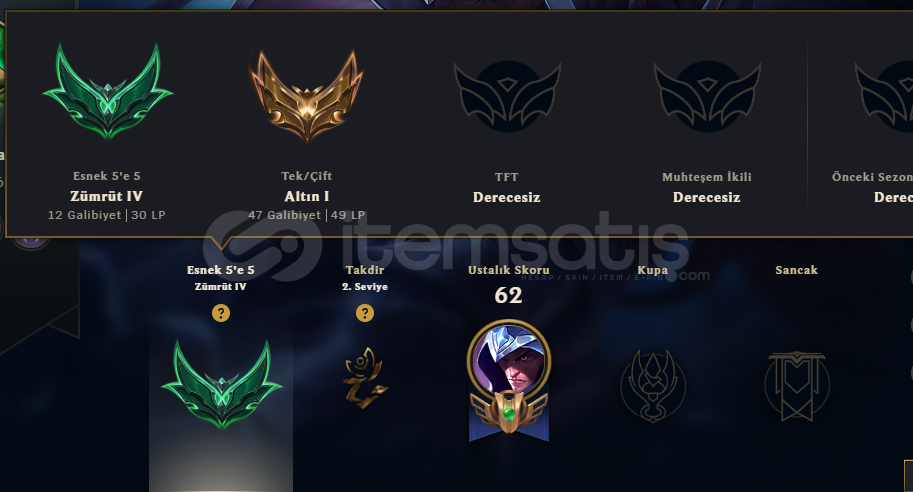Image resolution: width=913 pixels, height=492 pixels.
Task: Click the Zümrüt IV rank title in tooltip
Action: click(x=107, y=196)
